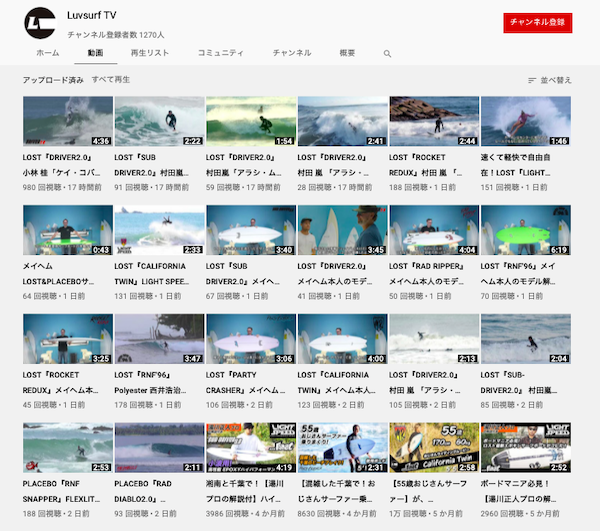Open title LOST DRIVER2.0 小林 桂
600x531 pixels.
pos(61,165)
